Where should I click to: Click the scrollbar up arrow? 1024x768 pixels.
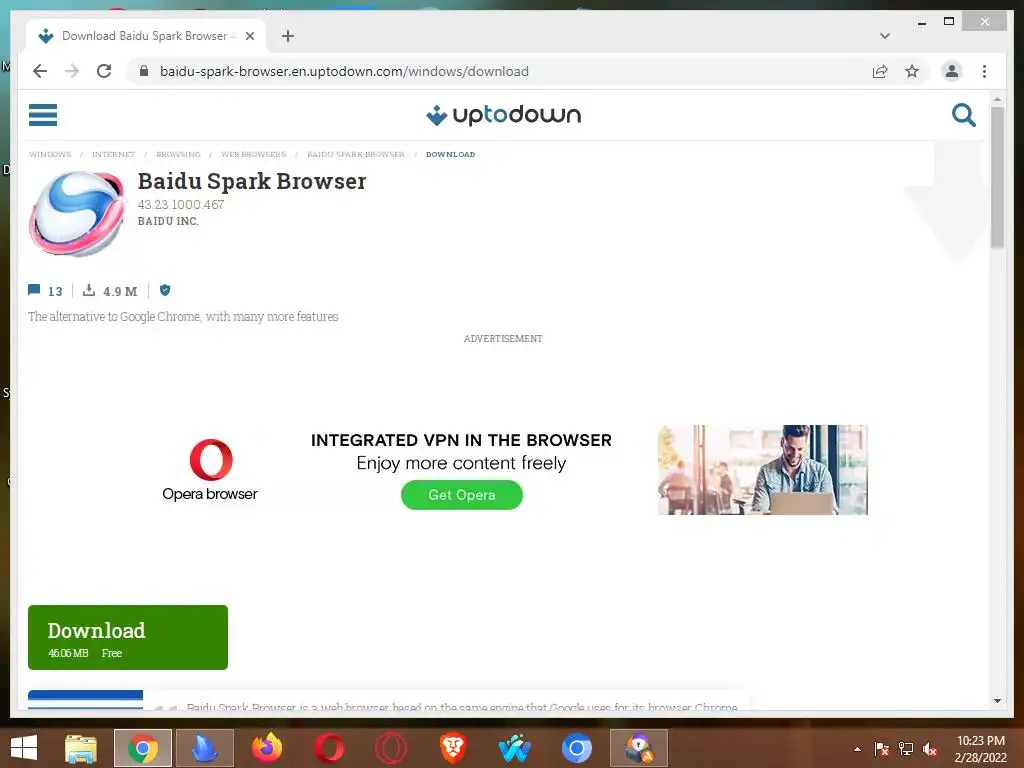click(997, 99)
